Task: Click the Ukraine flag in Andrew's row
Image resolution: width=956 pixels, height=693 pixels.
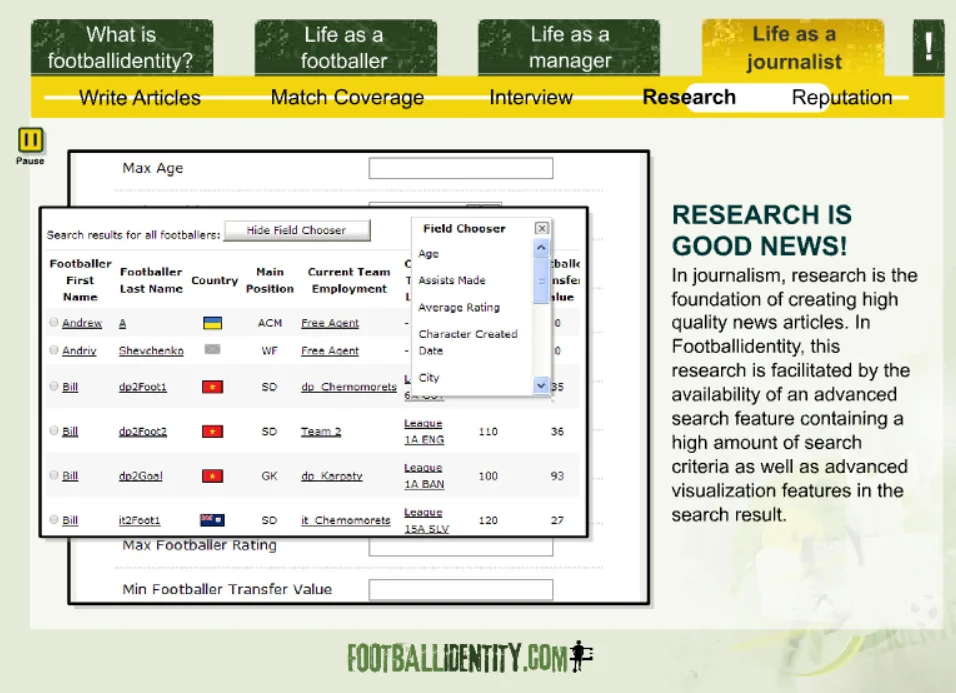Action: pos(212,323)
